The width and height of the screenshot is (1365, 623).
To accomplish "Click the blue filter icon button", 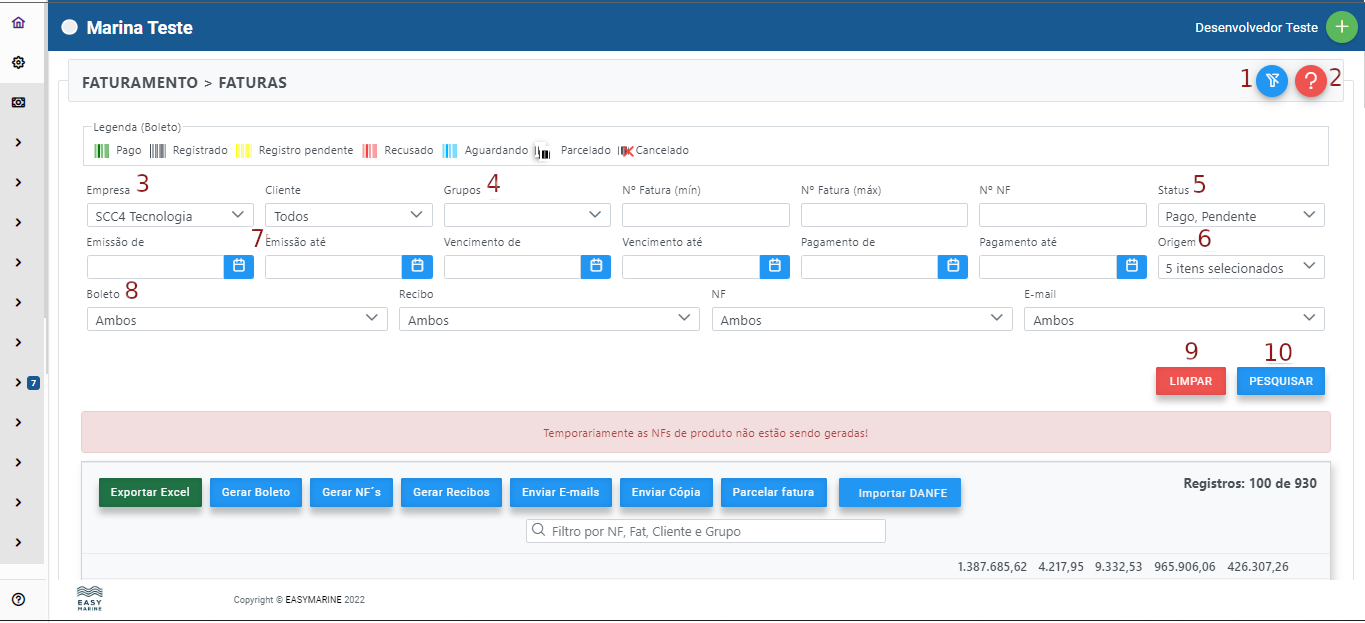I will (1272, 81).
